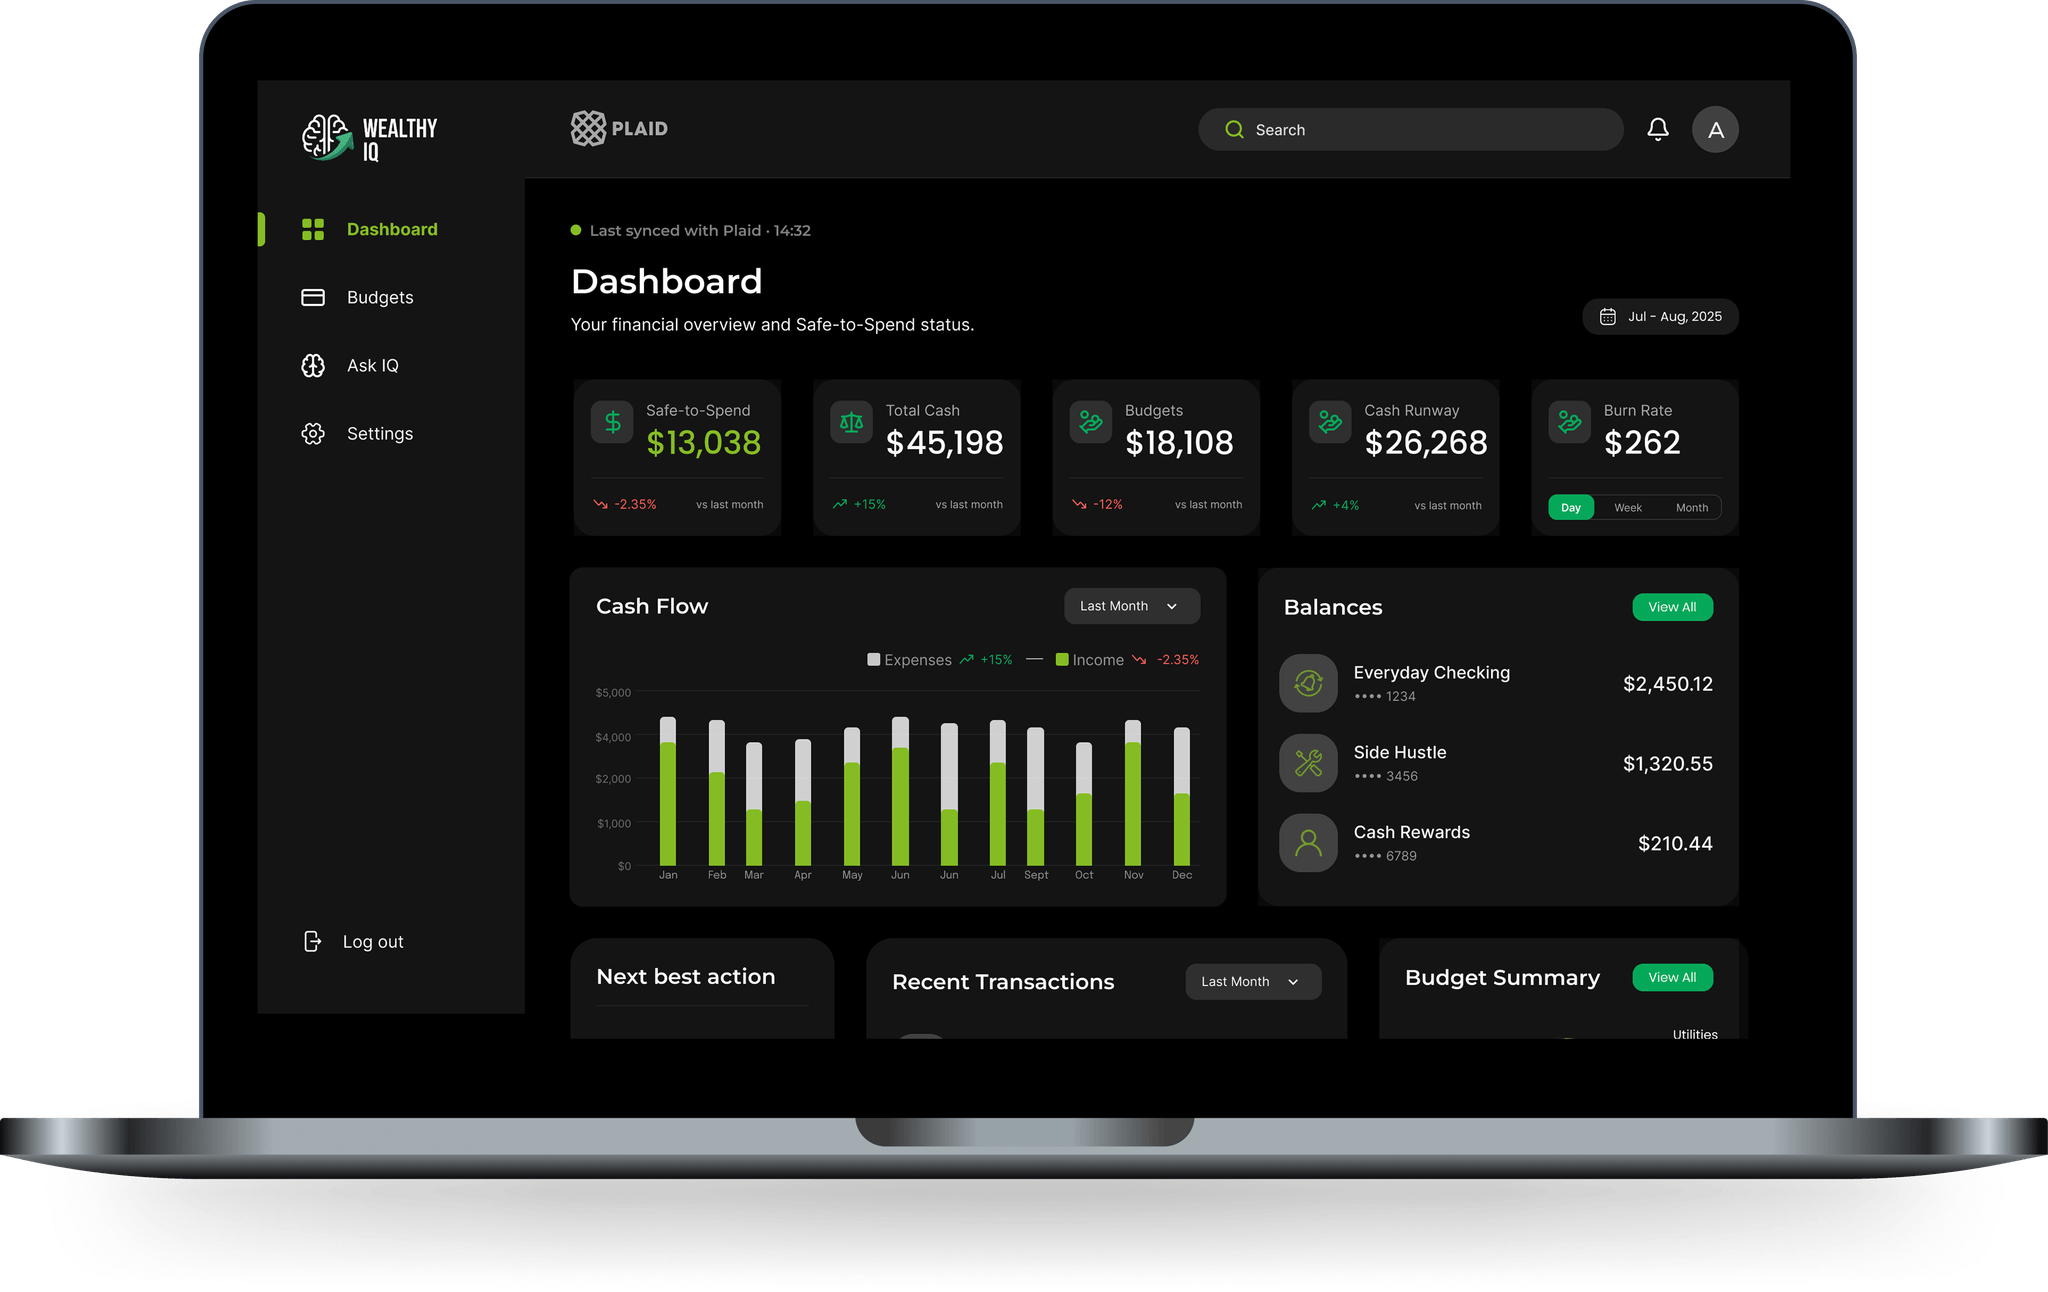Switch Burn Rate to Month view
This screenshot has width=2048, height=1292.
(1691, 508)
